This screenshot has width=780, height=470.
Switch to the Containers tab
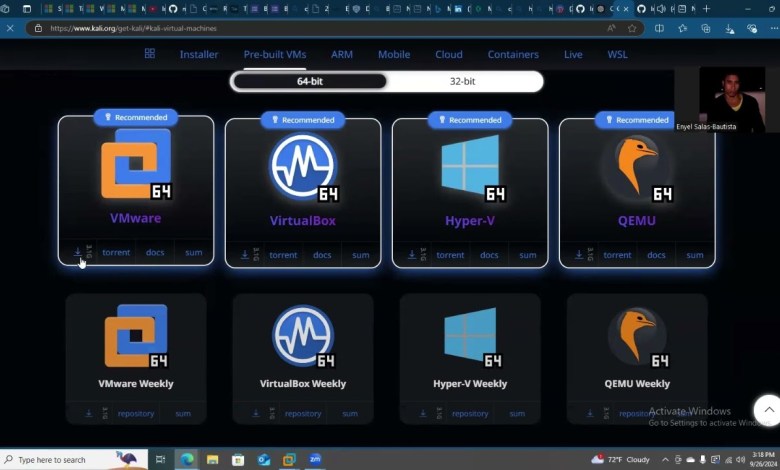pos(513,54)
